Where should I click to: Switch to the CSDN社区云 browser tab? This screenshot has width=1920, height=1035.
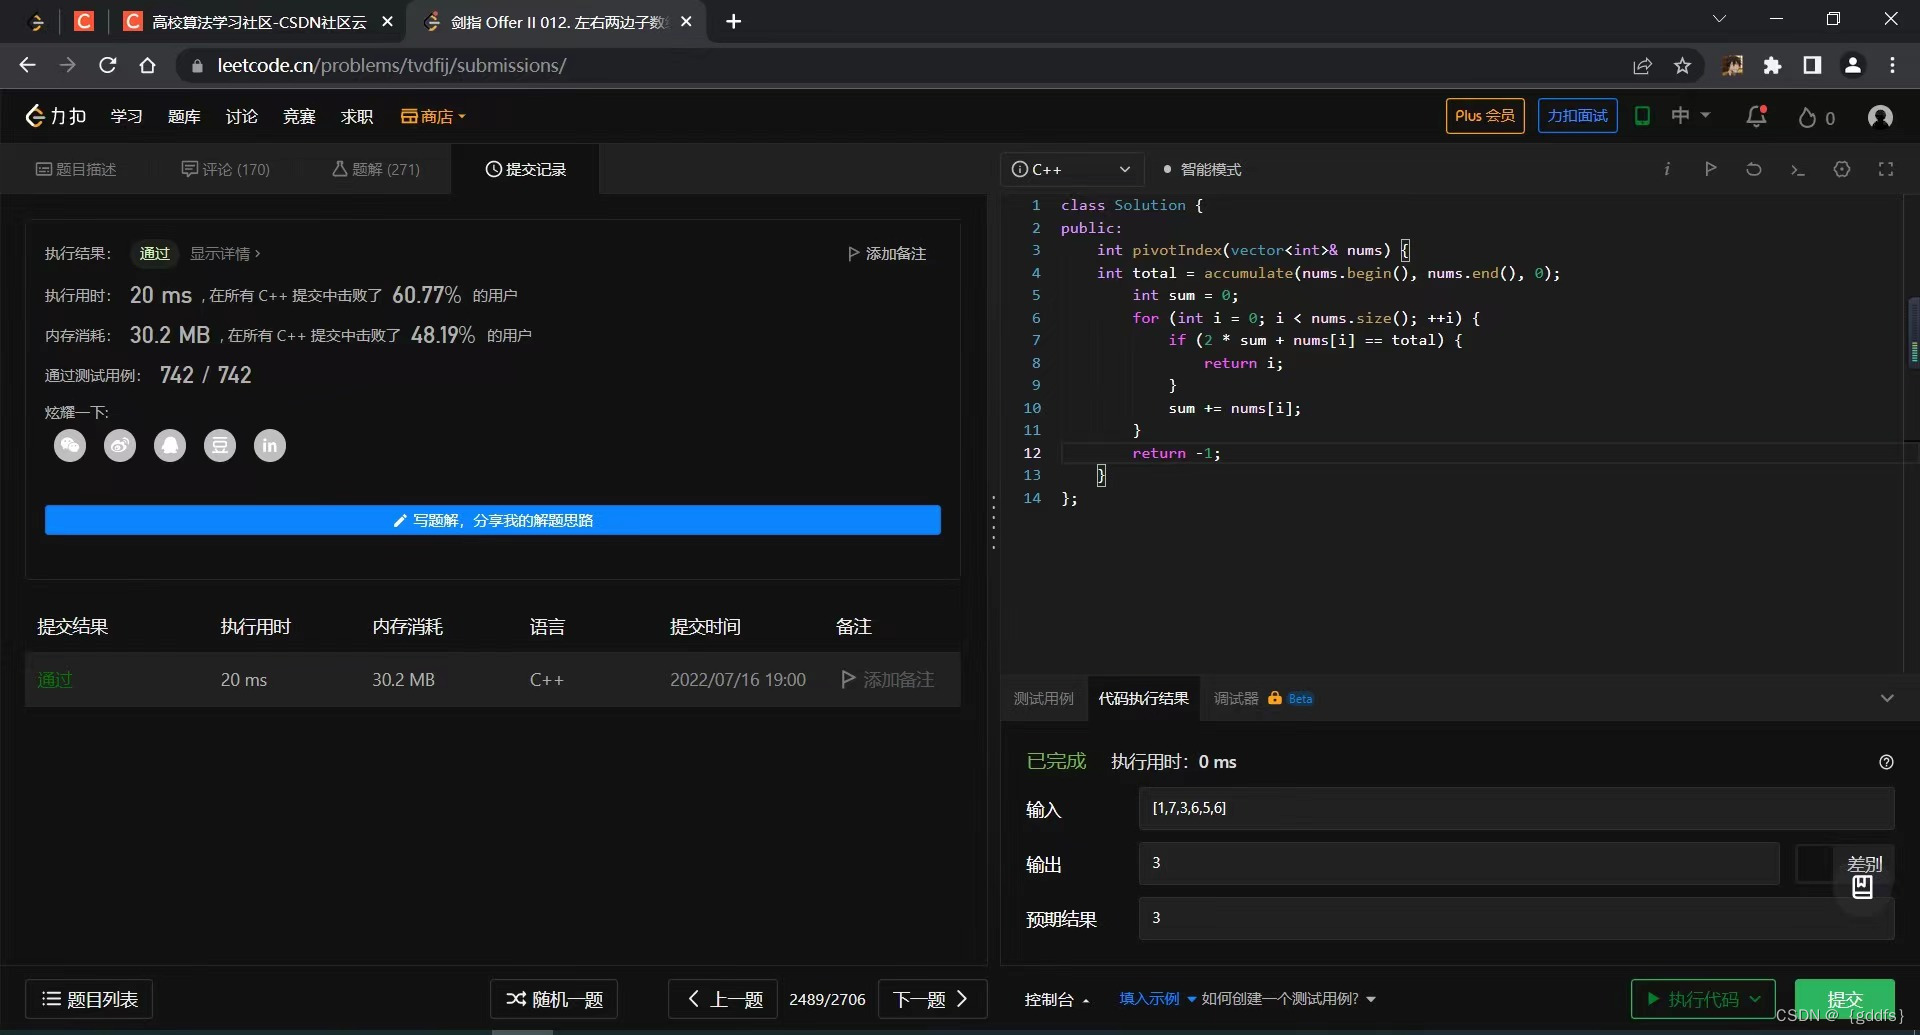coord(258,22)
